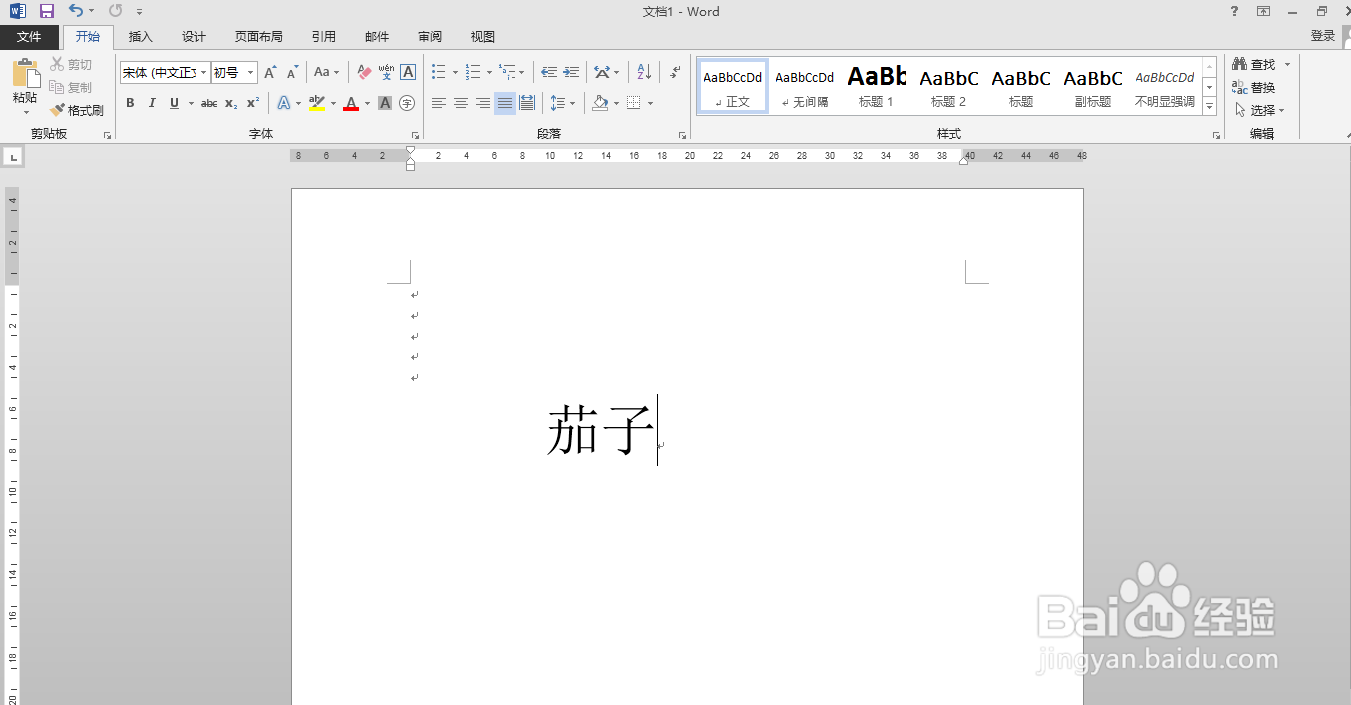Click the Save icon in quick access toolbar
Screen dimensions: 1351x705
coord(47,11)
